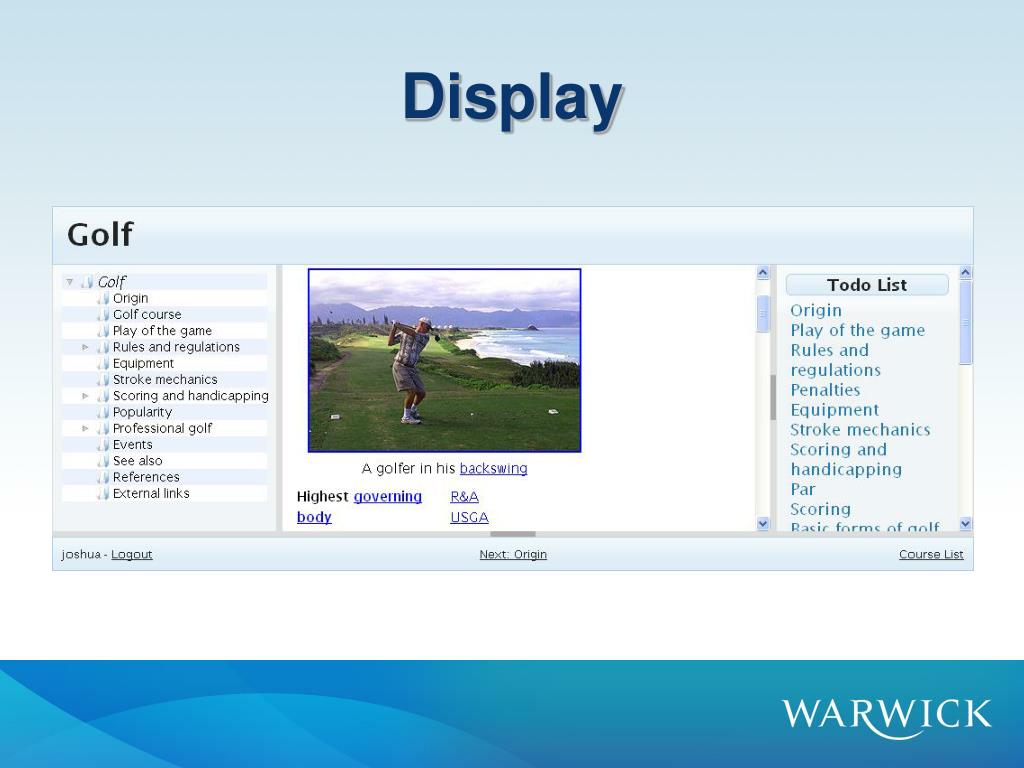Open Popularity in the tree
This screenshot has height=768, width=1024.
pyautogui.click(x=142, y=412)
